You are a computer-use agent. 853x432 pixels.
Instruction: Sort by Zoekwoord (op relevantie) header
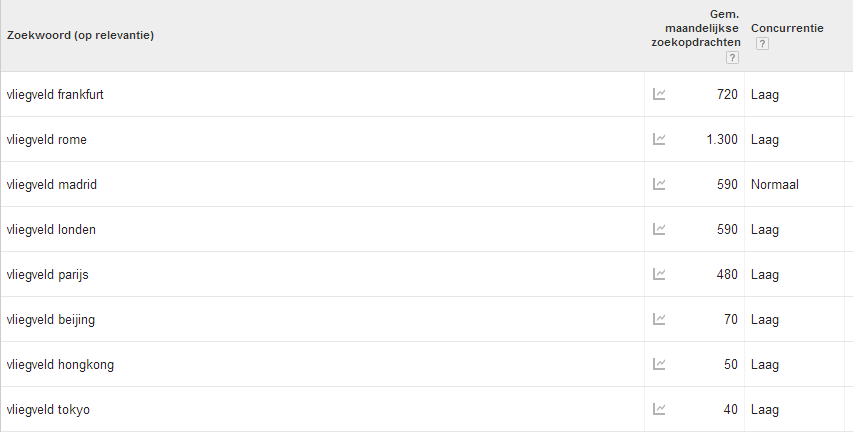(x=81, y=35)
